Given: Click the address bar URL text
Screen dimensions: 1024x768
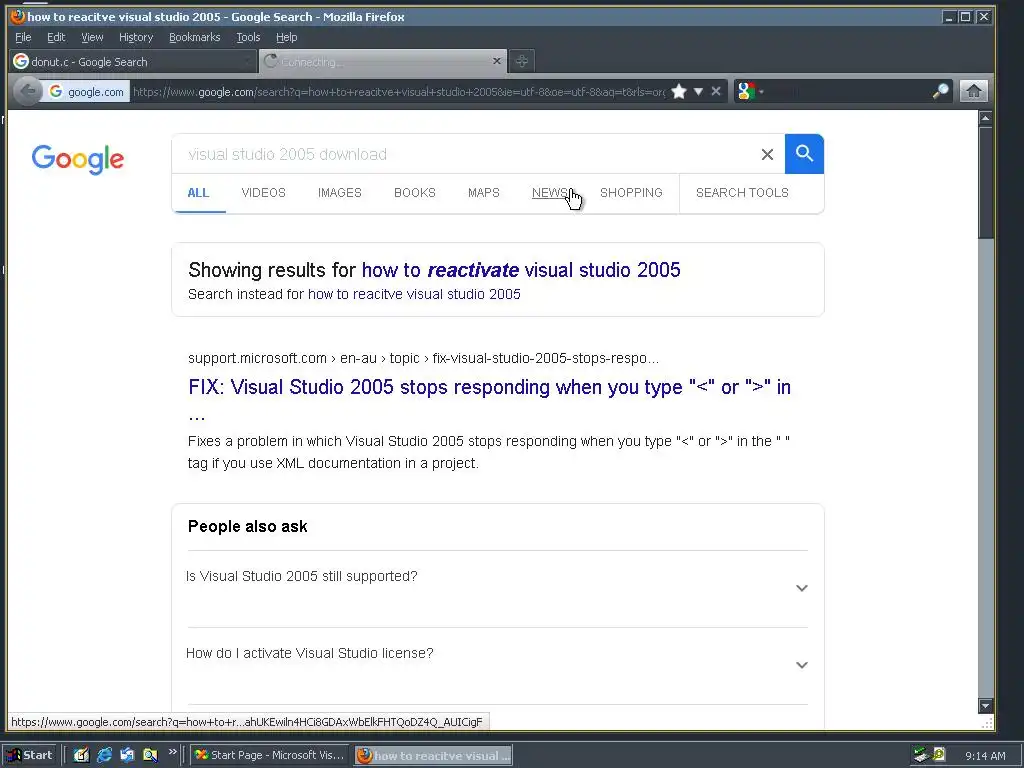Looking at the screenshot, I should (x=399, y=91).
